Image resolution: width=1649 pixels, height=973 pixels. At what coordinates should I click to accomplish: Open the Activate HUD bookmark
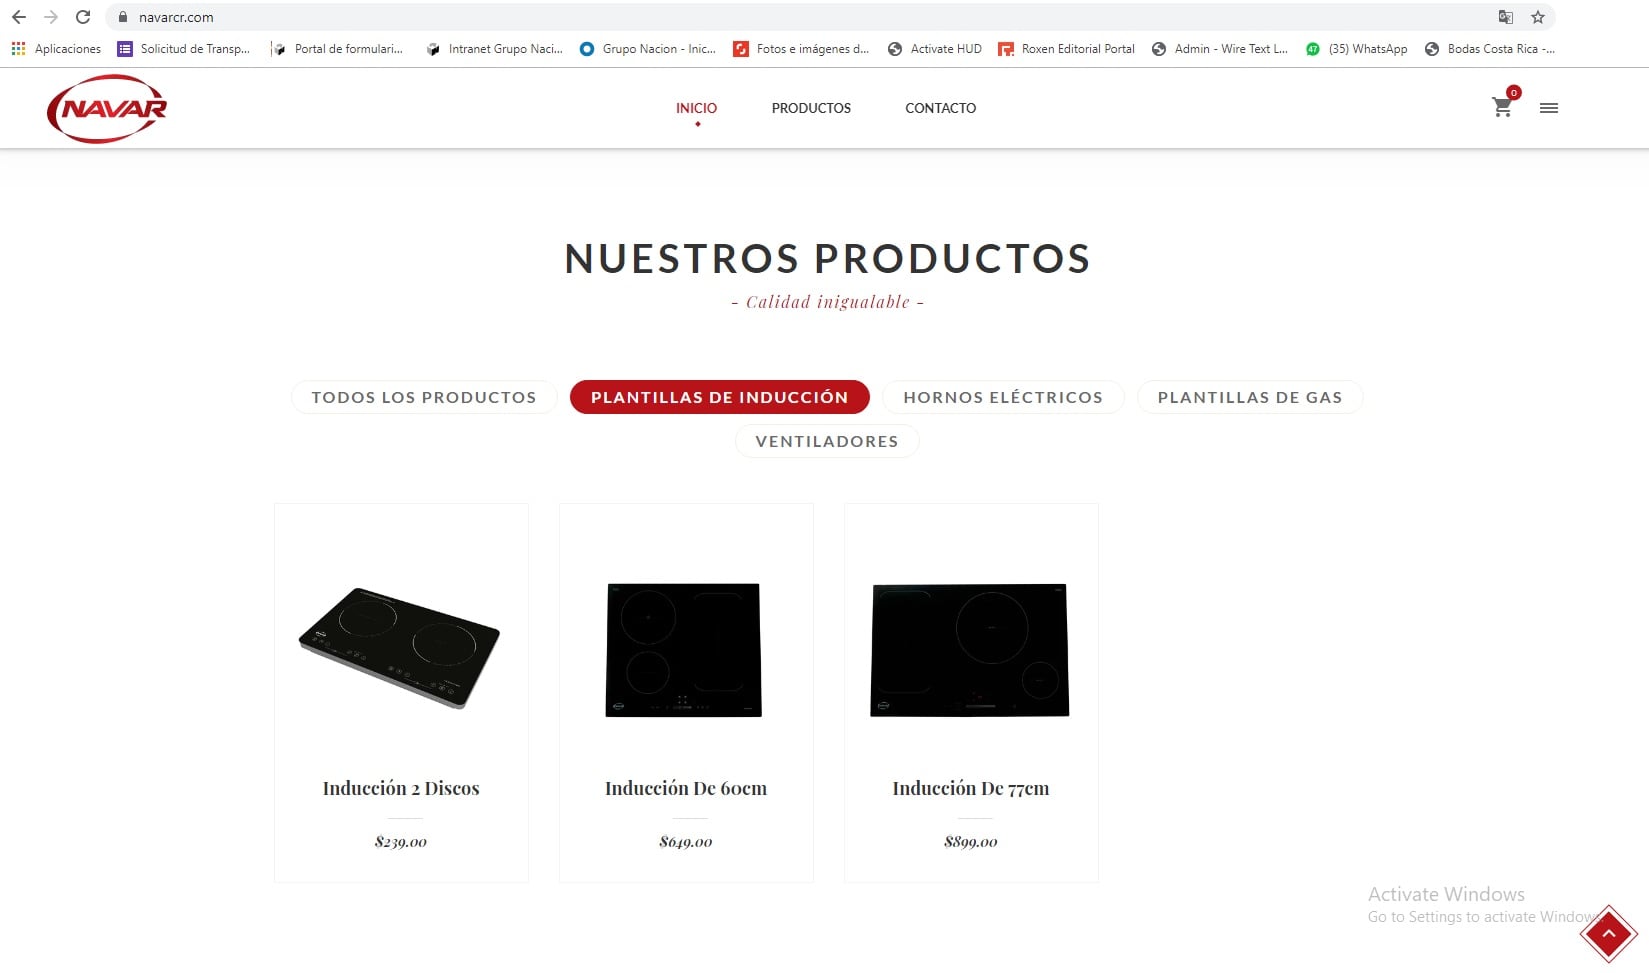pyautogui.click(x=935, y=48)
